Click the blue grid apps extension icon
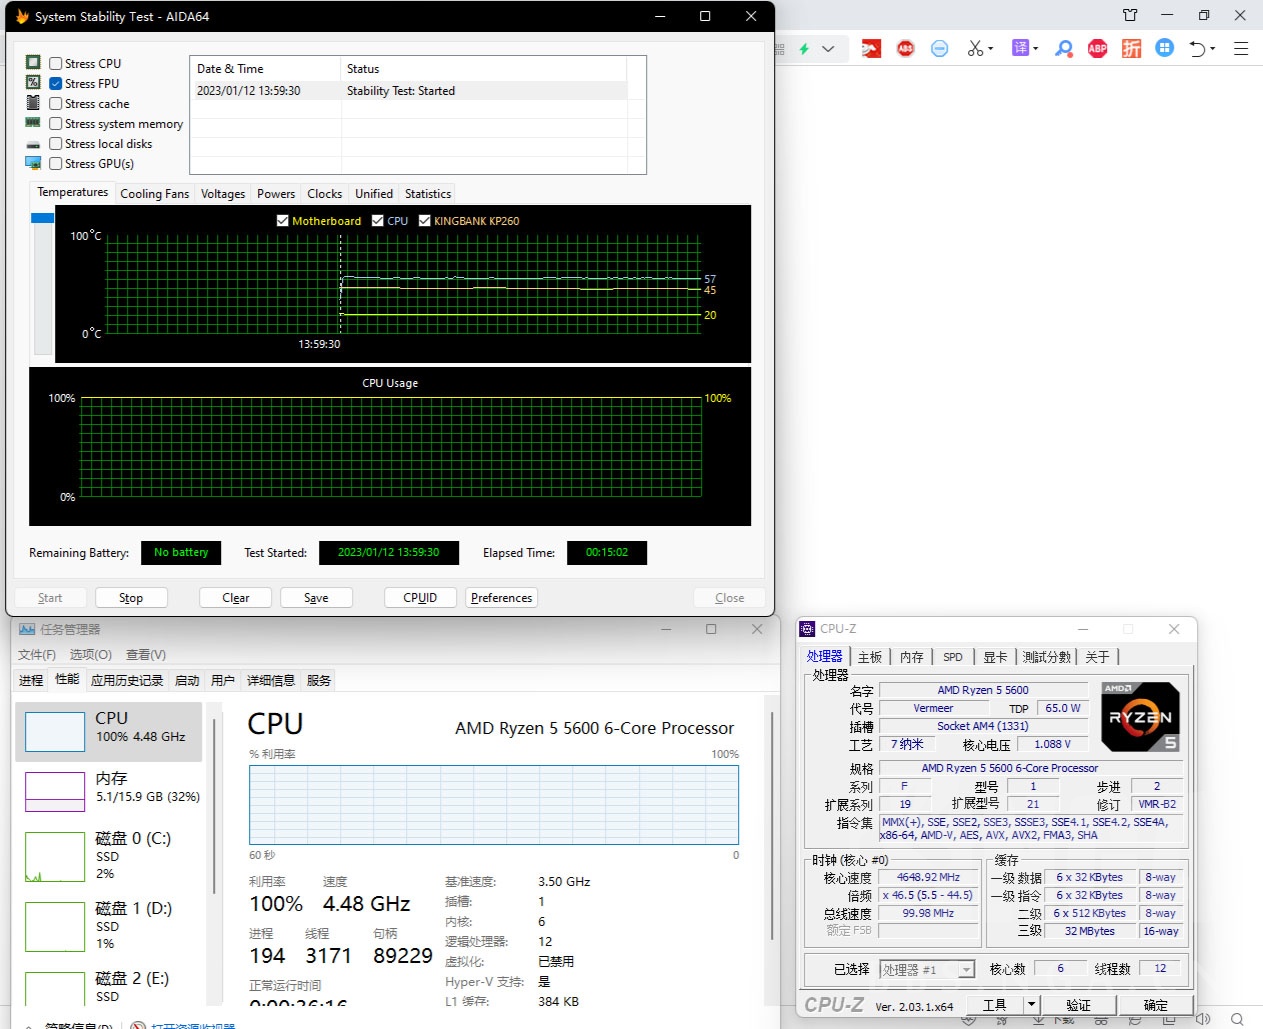 (x=1164, y=48)
